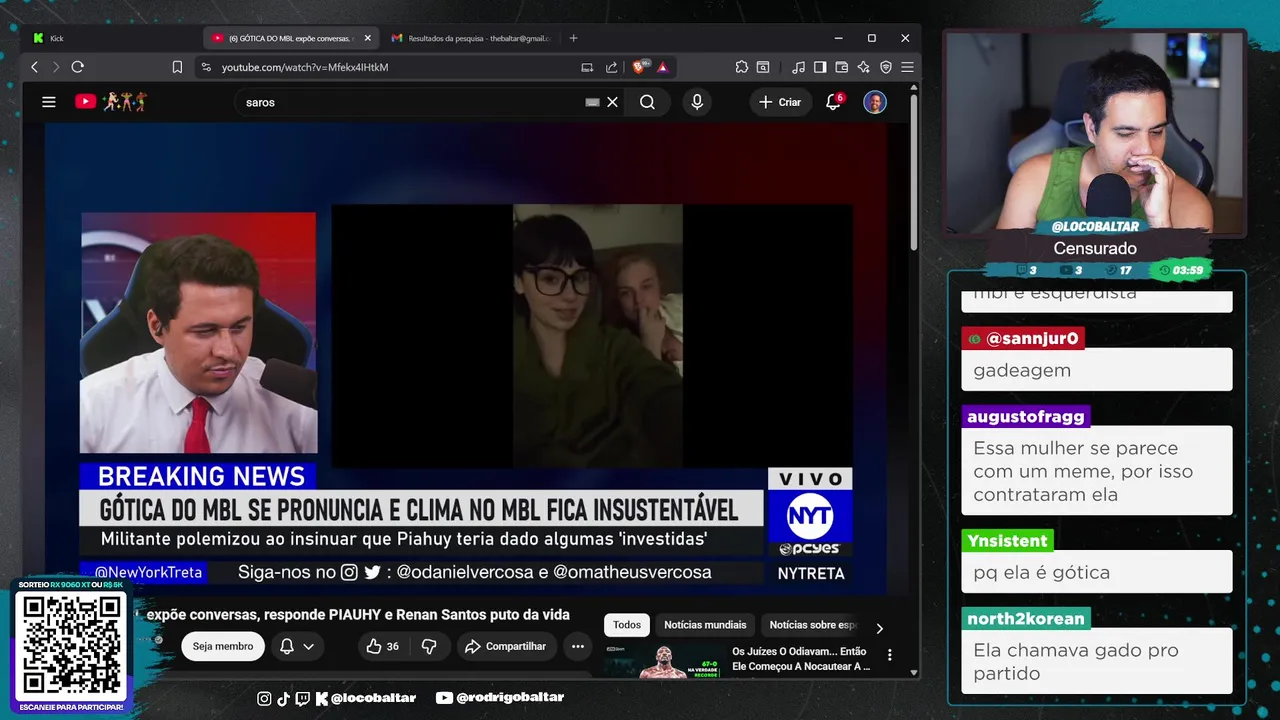Image resolution: width=1280 pixels, height=720 pixels.
Task: Open the Brave Rewards triangle icon
Action: pos(661,67)
